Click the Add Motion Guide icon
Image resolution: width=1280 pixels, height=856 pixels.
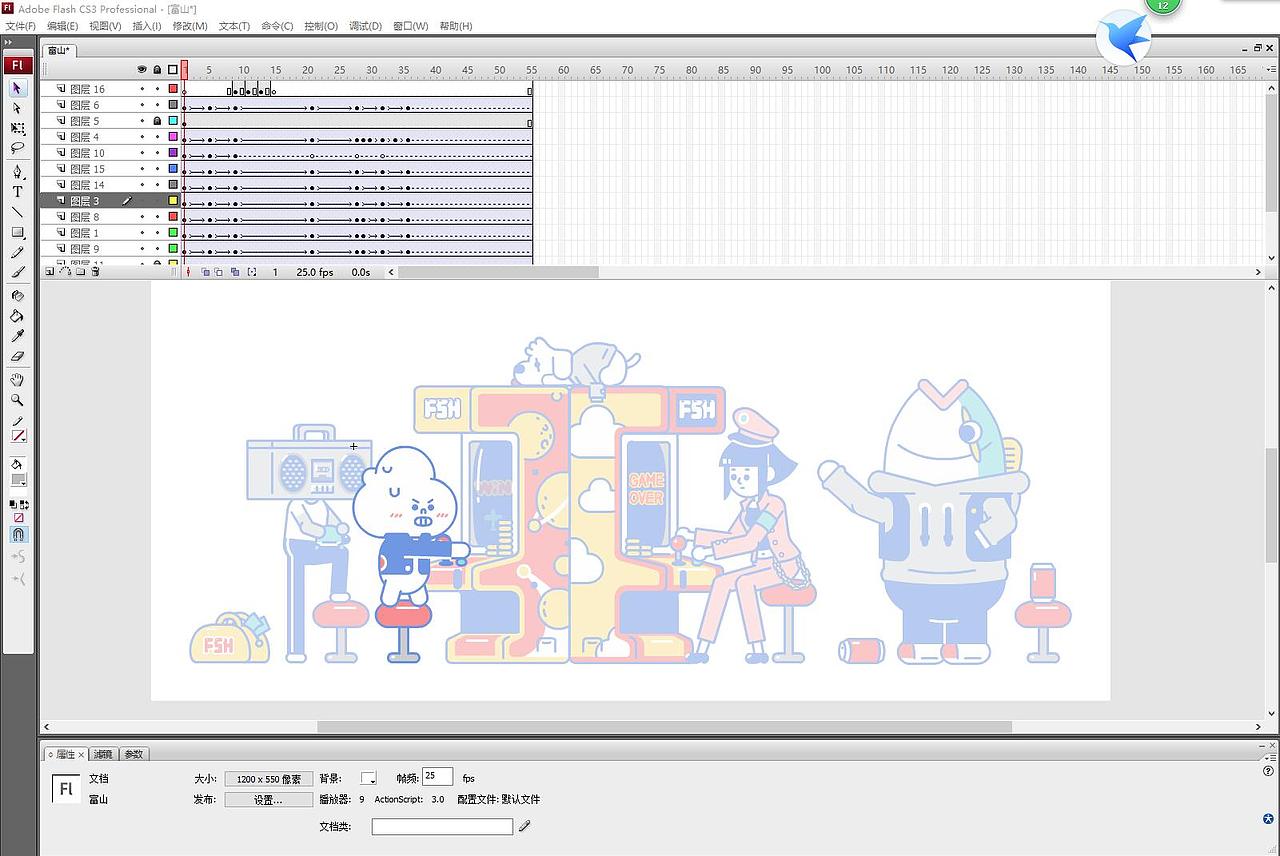(65, 271)
